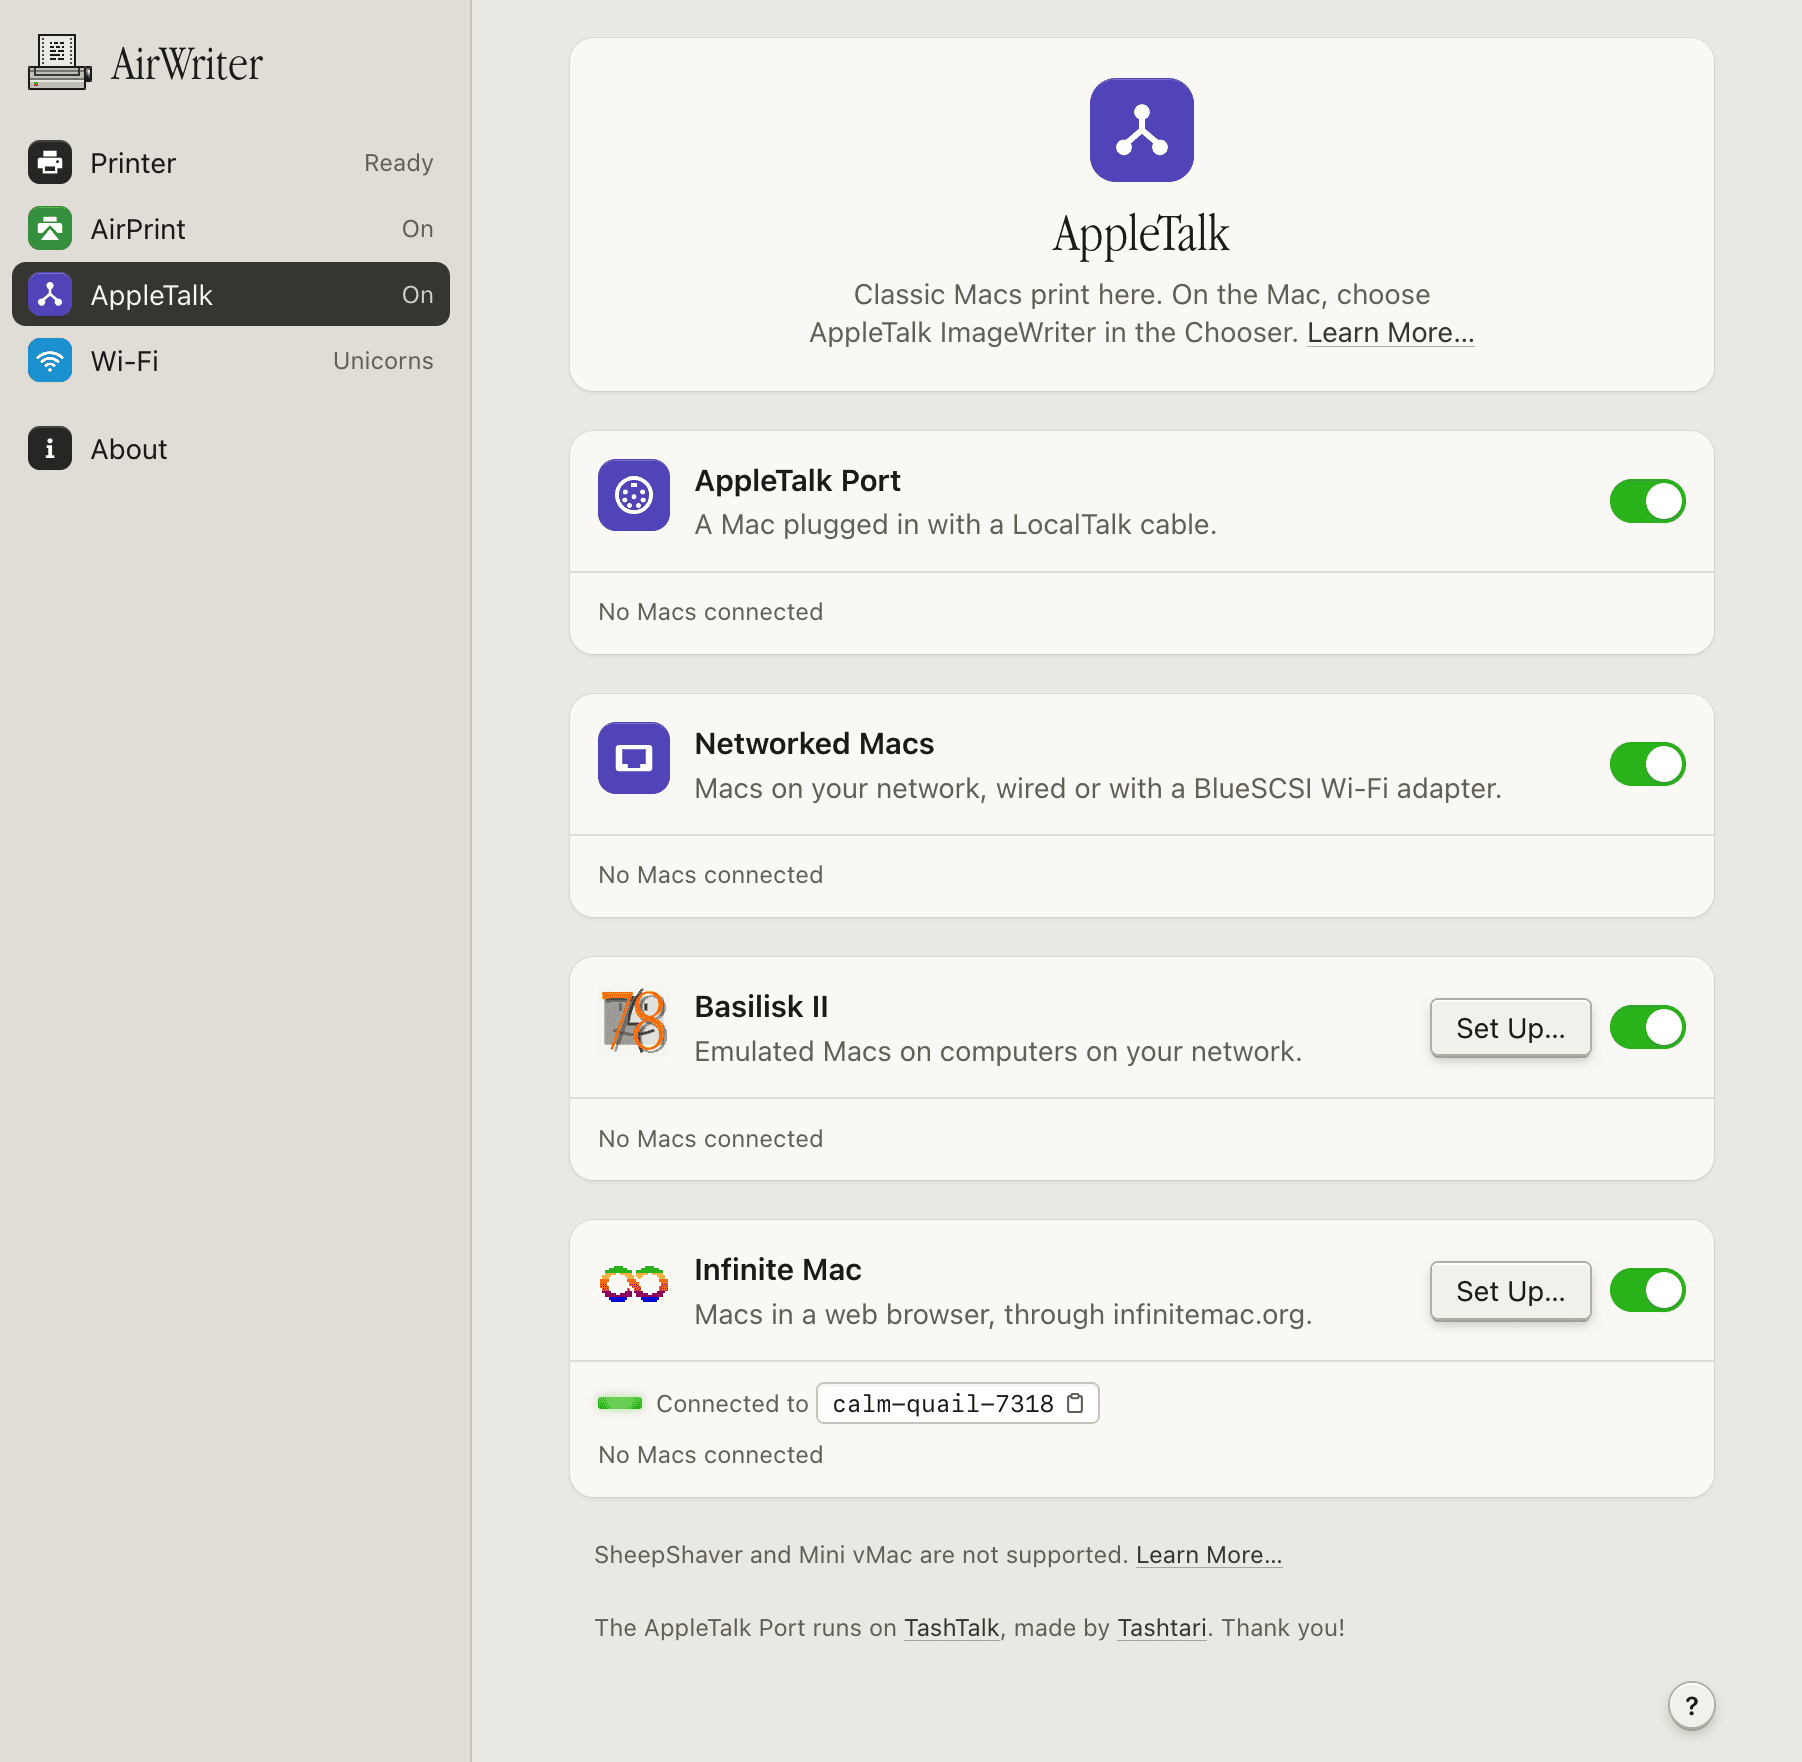
Task: Click the help question mark button
Action: 1691,1705
